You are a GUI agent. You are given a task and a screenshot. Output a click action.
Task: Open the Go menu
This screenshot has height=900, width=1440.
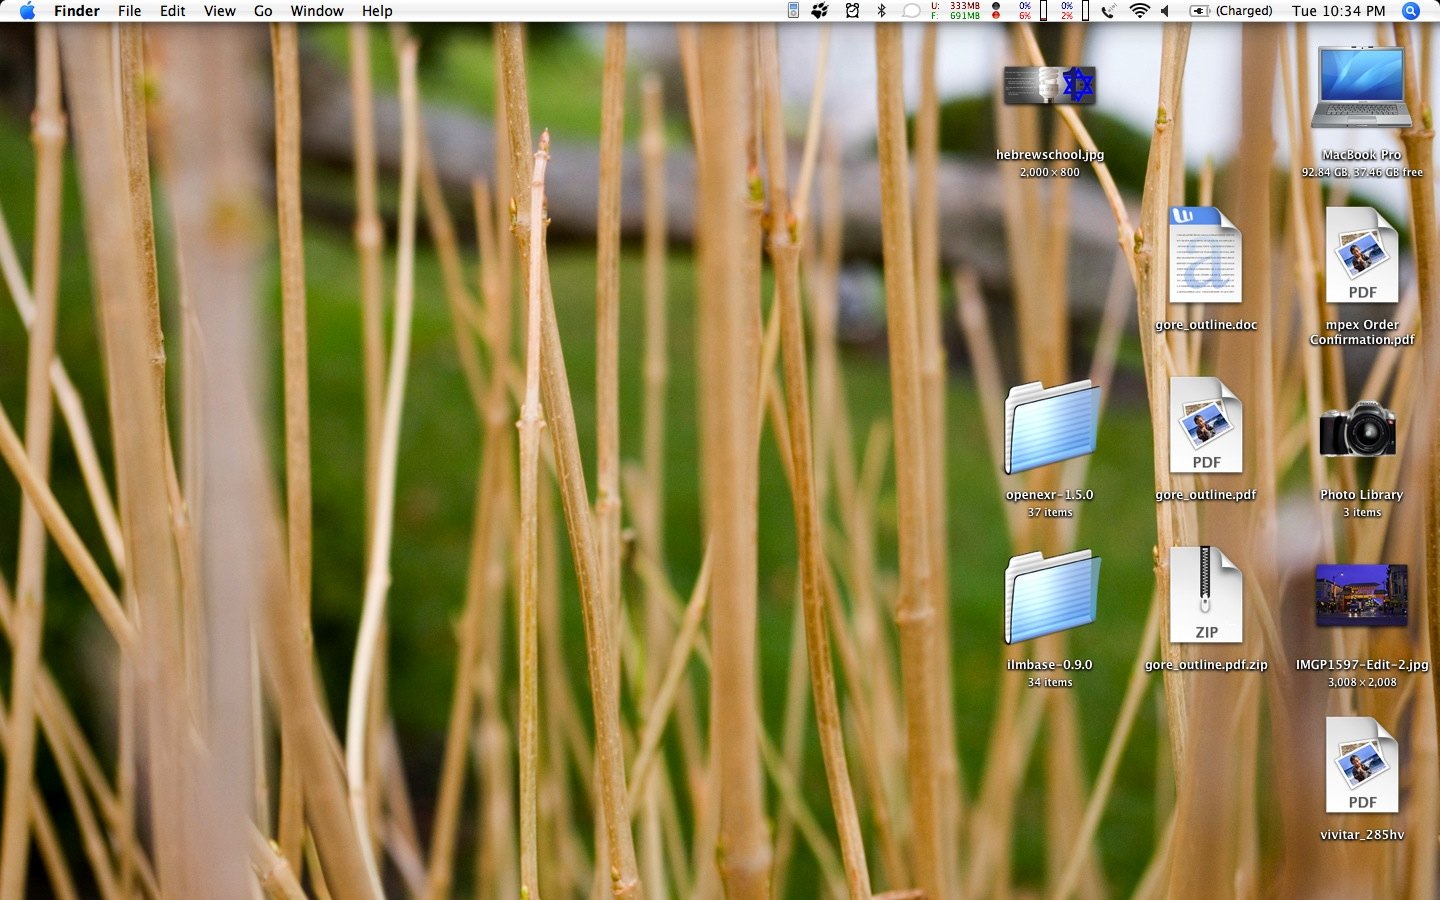point(263,11)
